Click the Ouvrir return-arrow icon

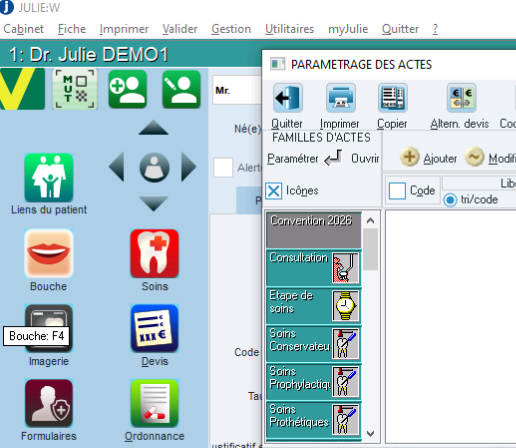[x=333, y=158]
